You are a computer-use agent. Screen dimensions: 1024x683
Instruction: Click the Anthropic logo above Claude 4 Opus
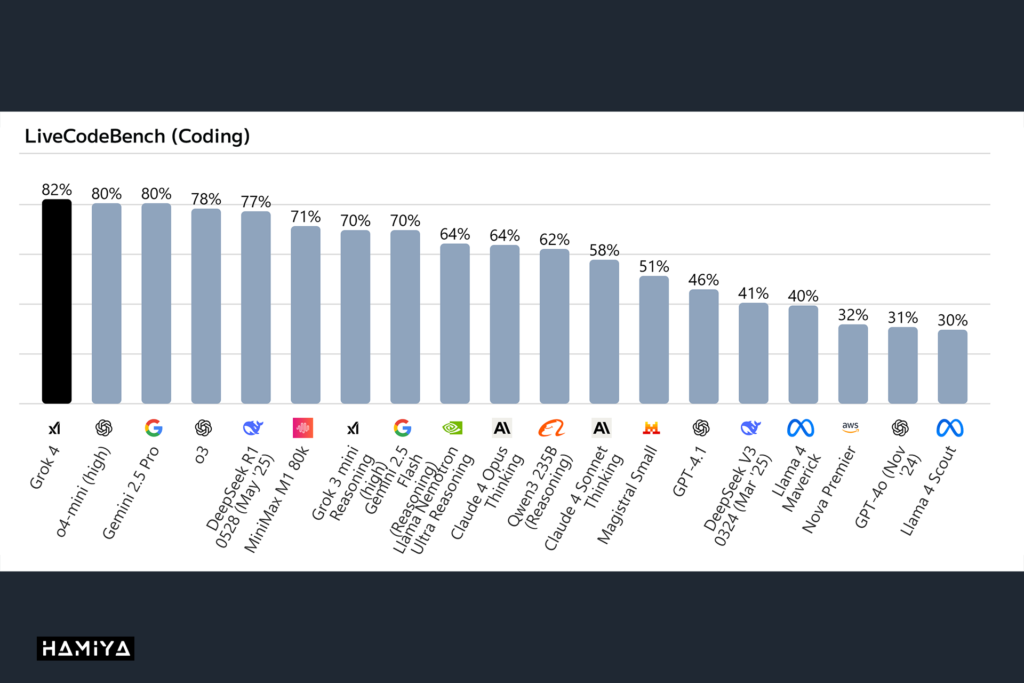(502, 428)
